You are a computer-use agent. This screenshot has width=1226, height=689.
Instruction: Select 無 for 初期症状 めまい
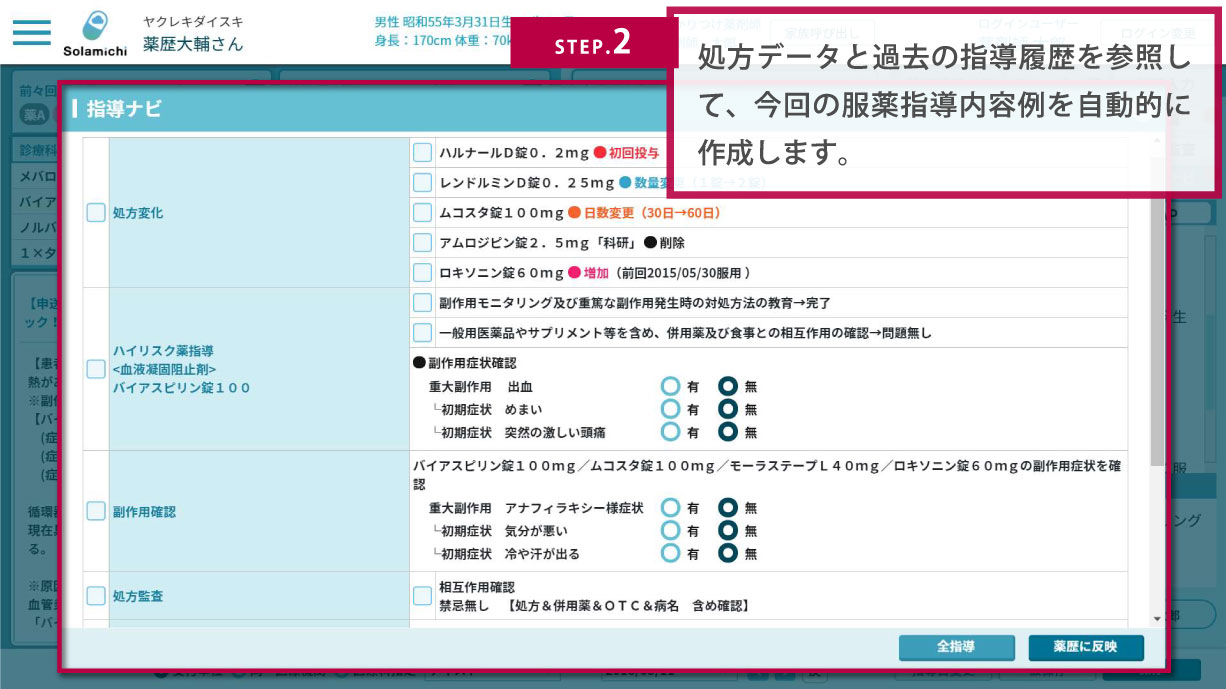(728, 409)
